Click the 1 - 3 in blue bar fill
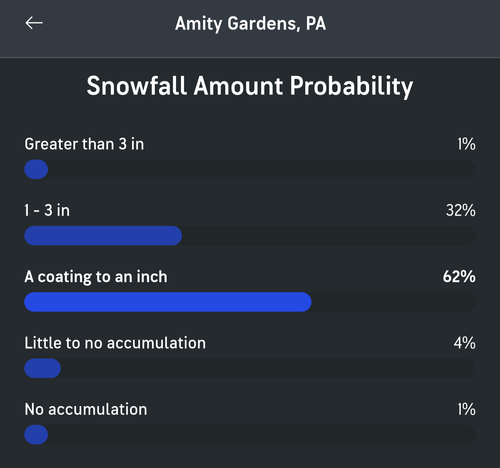Viewport: 500px width, 468px height. (x=103, y=236)
